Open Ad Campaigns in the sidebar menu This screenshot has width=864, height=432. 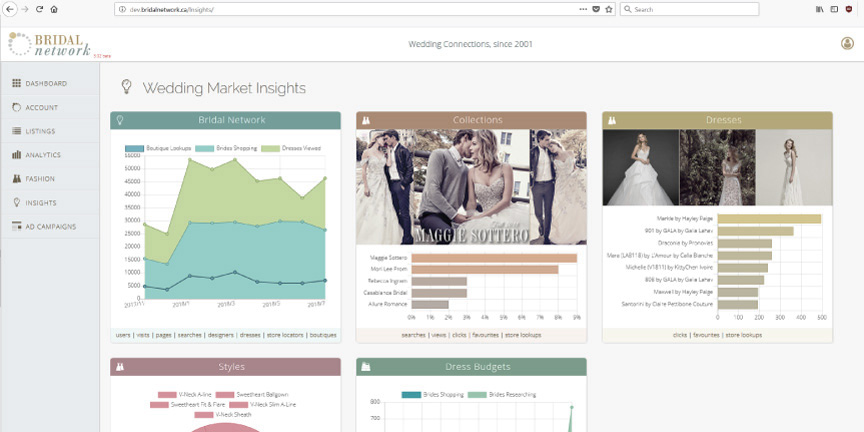(50, 226)
